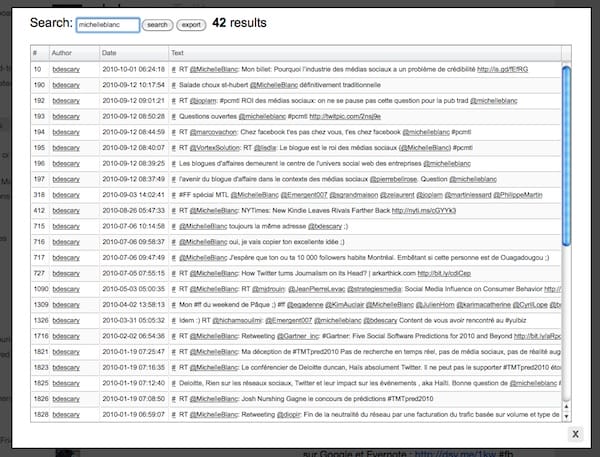This screenshot has width=600, height=457.
Task: Close the results dialog with X
Action: tap(574, 434)
